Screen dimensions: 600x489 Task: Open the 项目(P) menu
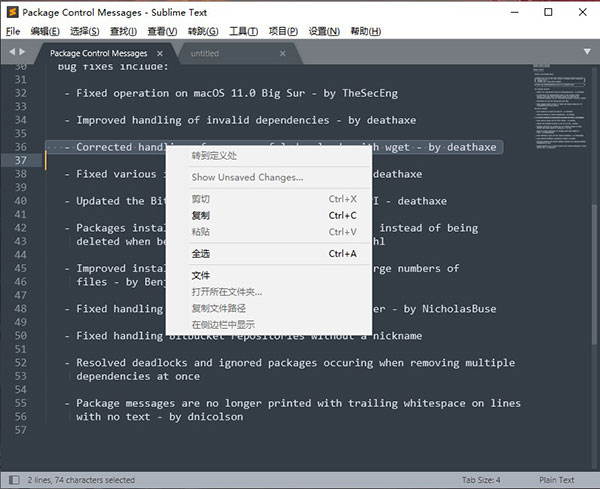(283, 31)
